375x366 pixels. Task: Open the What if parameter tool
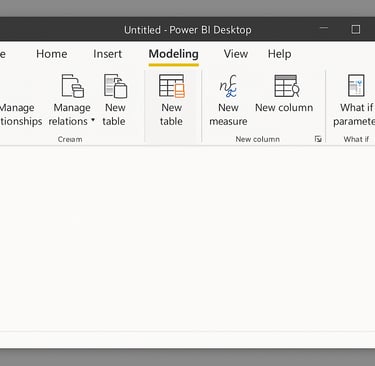pos(354,100)
